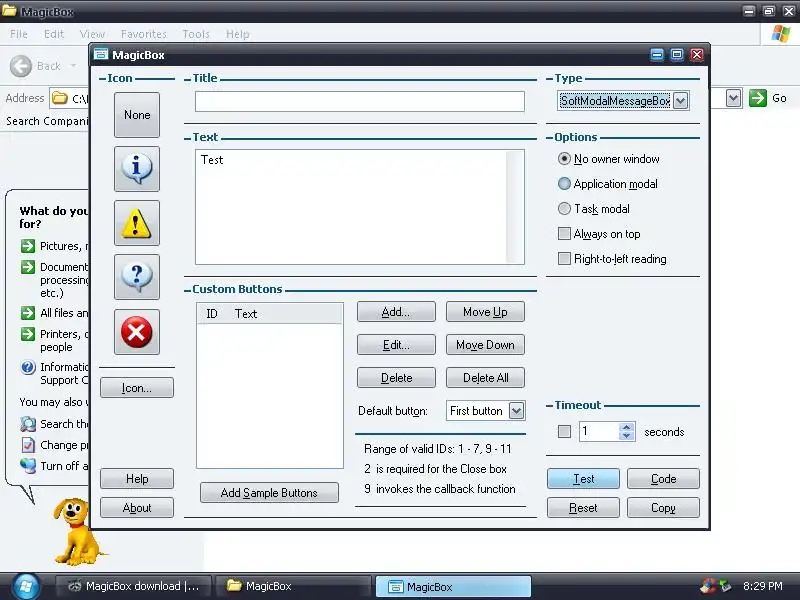Open the Default button First button dropdown
This screenshot has height=600, width=800.
tap(516, 411)
